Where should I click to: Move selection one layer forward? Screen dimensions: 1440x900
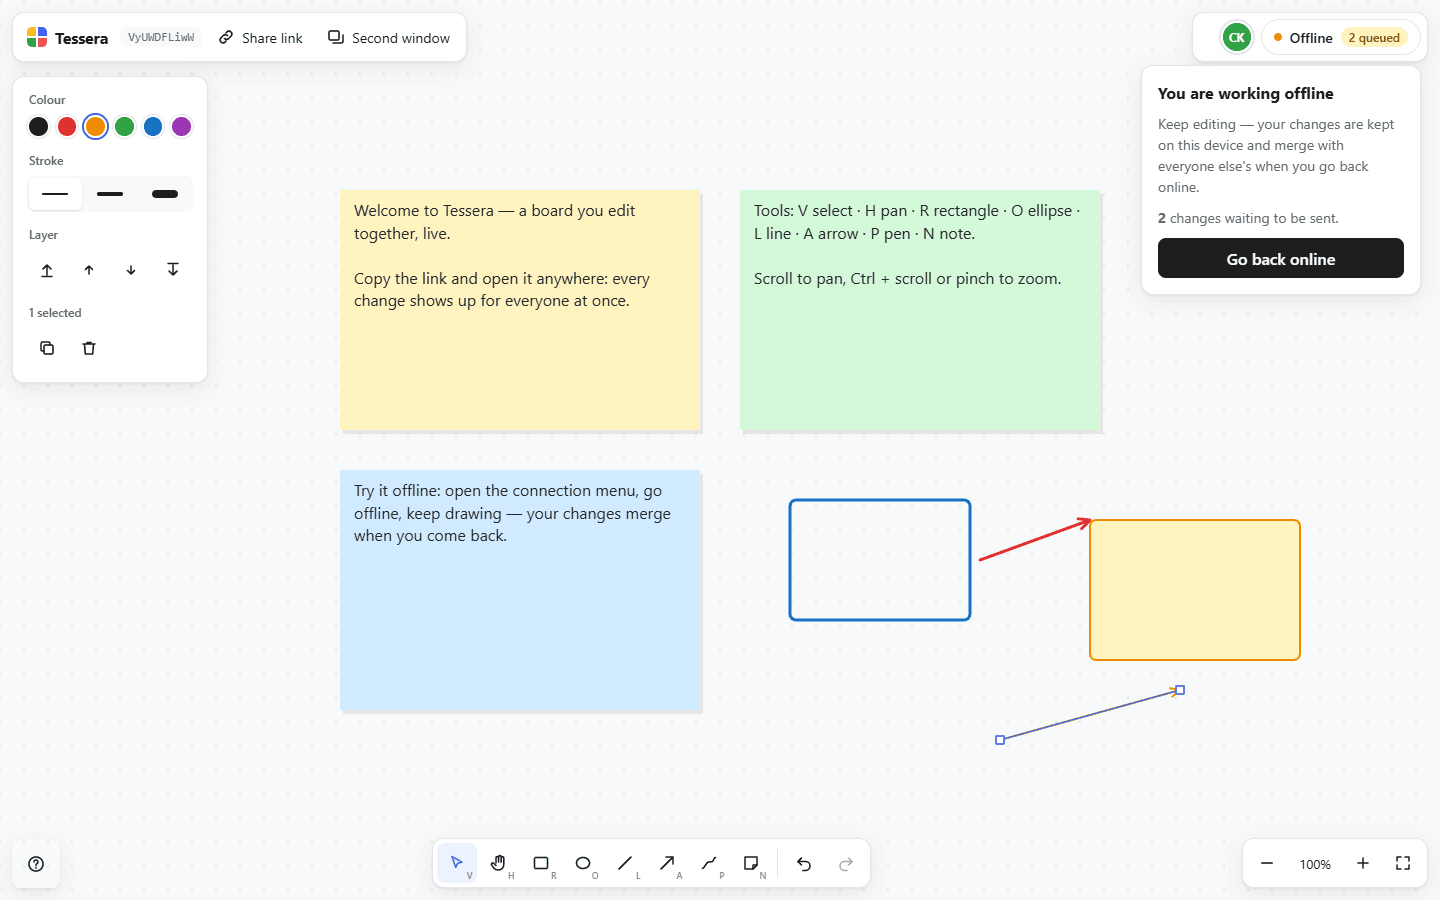pyautogui.click(x=89, y=270)
